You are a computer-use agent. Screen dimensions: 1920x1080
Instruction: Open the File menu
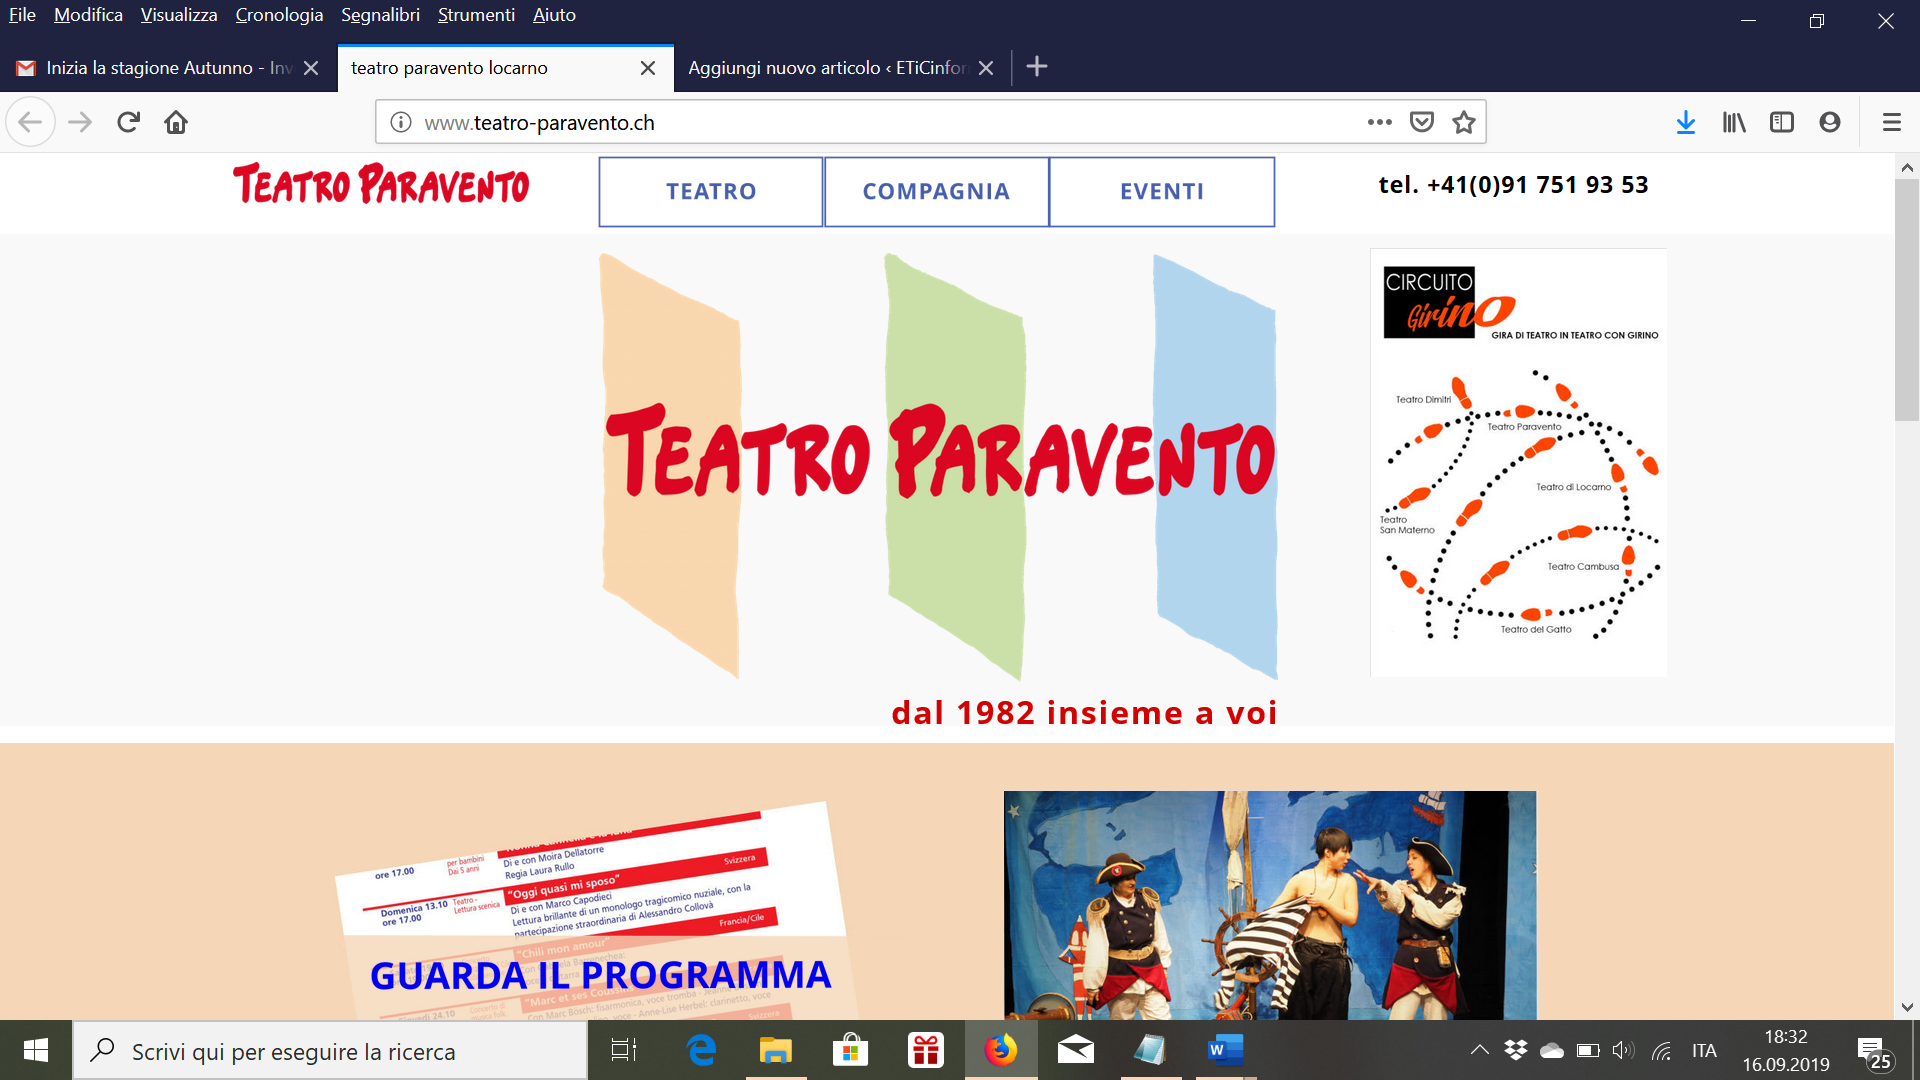coord(22,15)
